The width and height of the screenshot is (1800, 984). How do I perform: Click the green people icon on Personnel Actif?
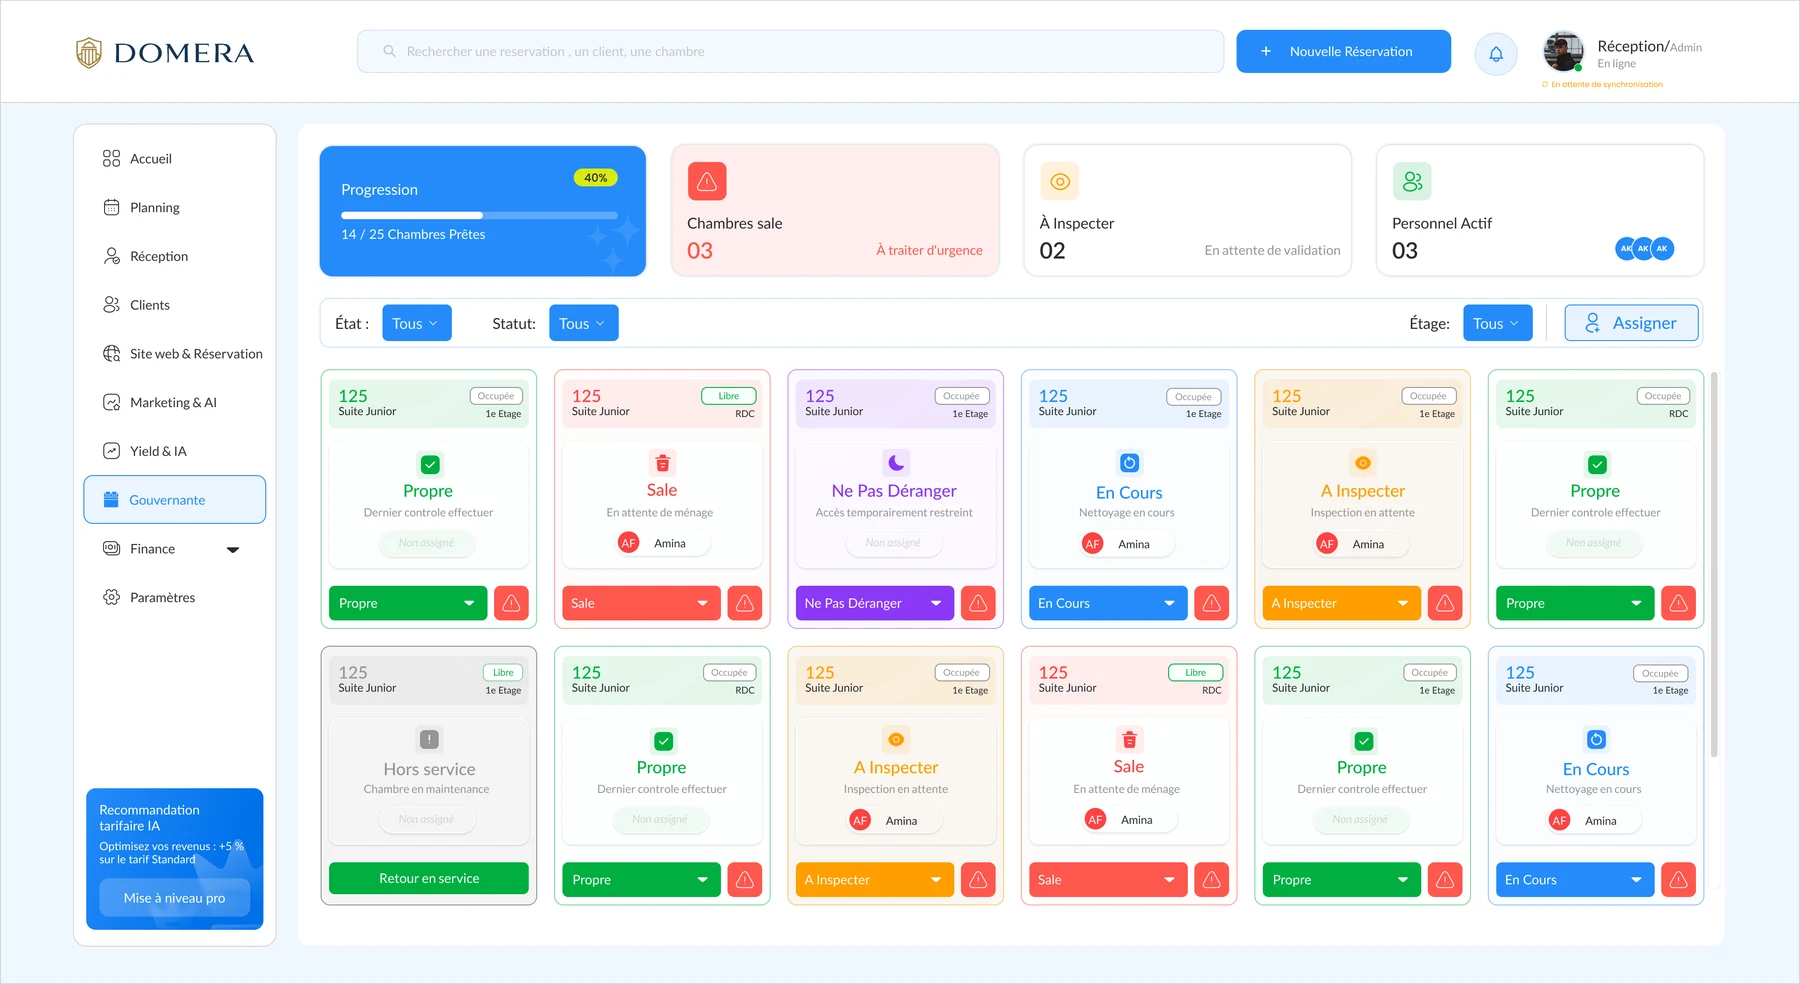1412,181
